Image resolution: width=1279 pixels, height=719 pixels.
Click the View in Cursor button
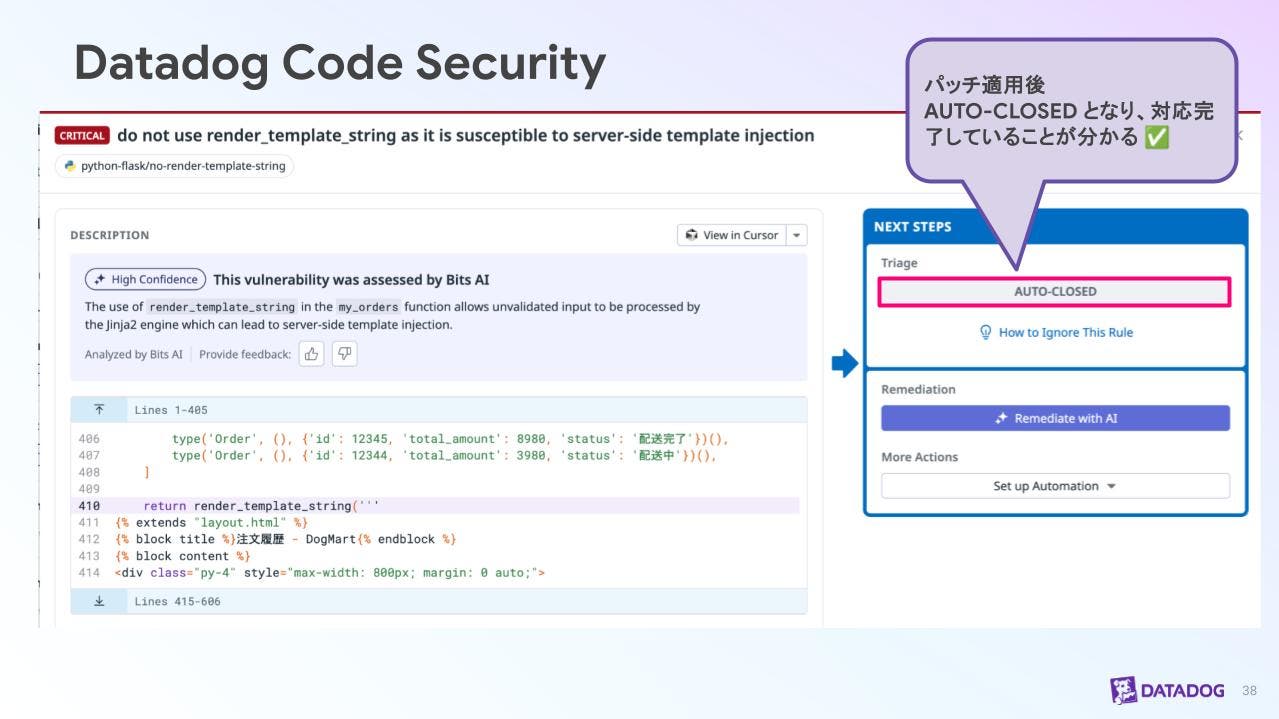[x=732, y=235]
